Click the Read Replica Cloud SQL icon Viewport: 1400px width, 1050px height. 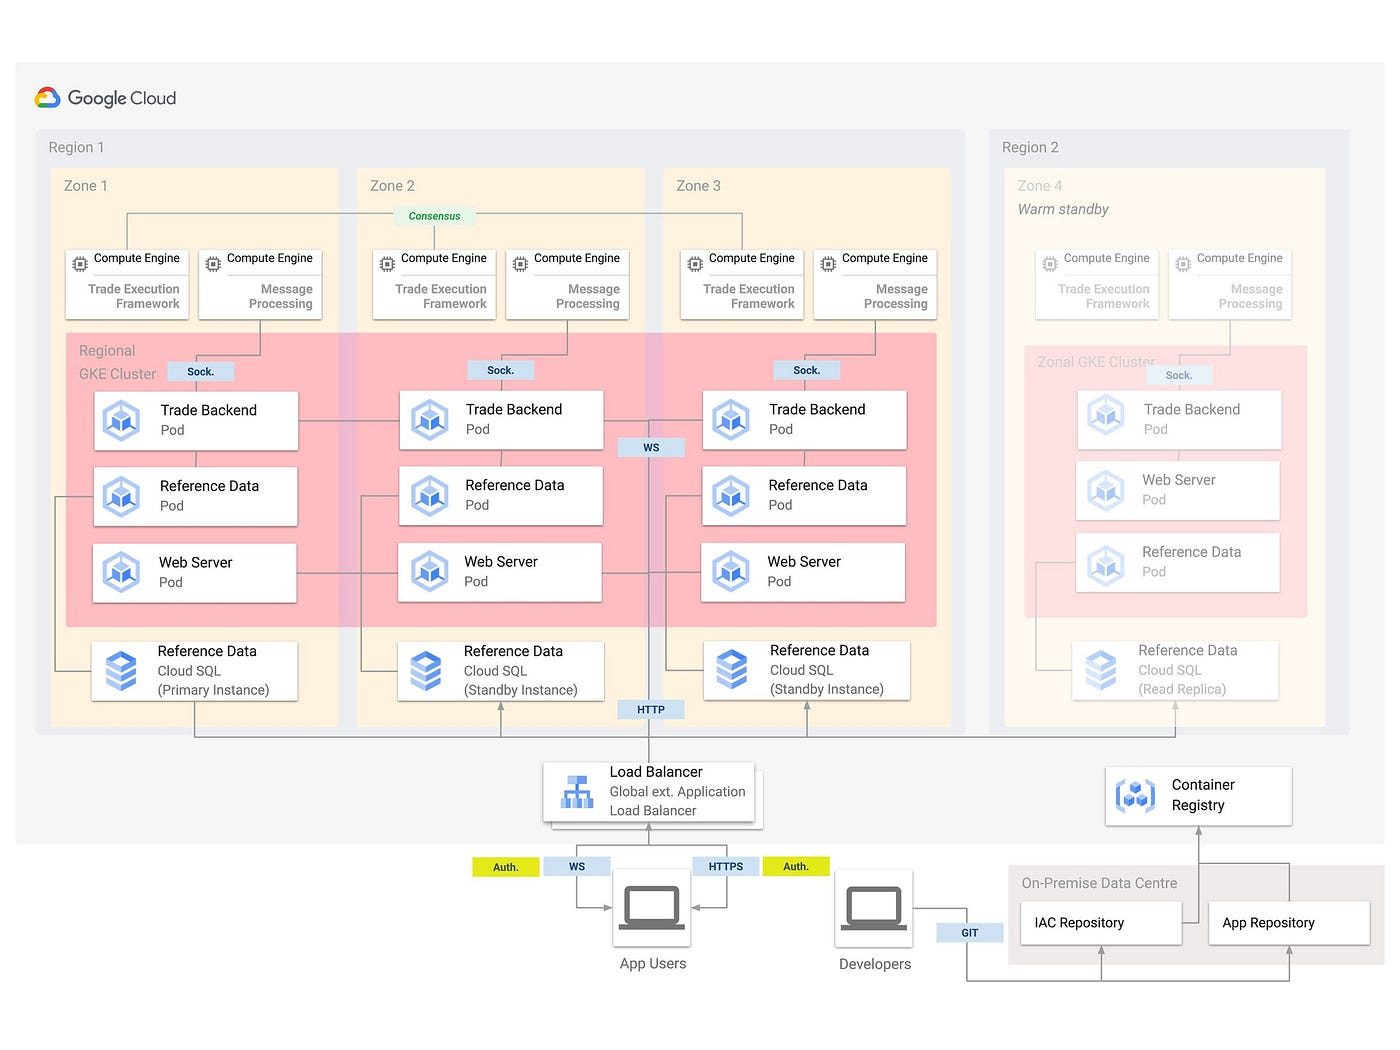pos(1101,670)
